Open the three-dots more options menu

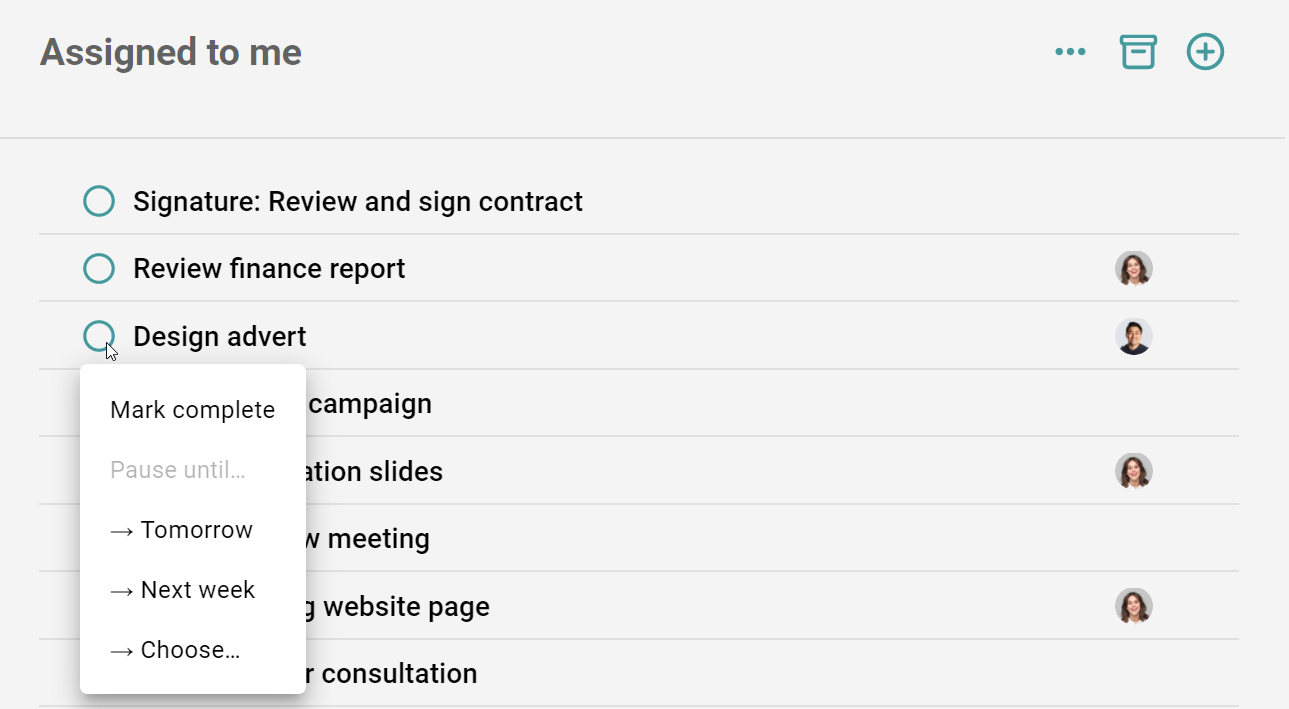1070,52
